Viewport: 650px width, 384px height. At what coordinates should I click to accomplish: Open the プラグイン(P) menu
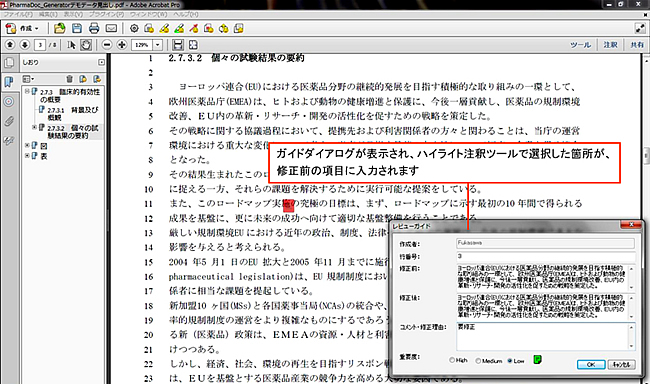tap(107, 15)
